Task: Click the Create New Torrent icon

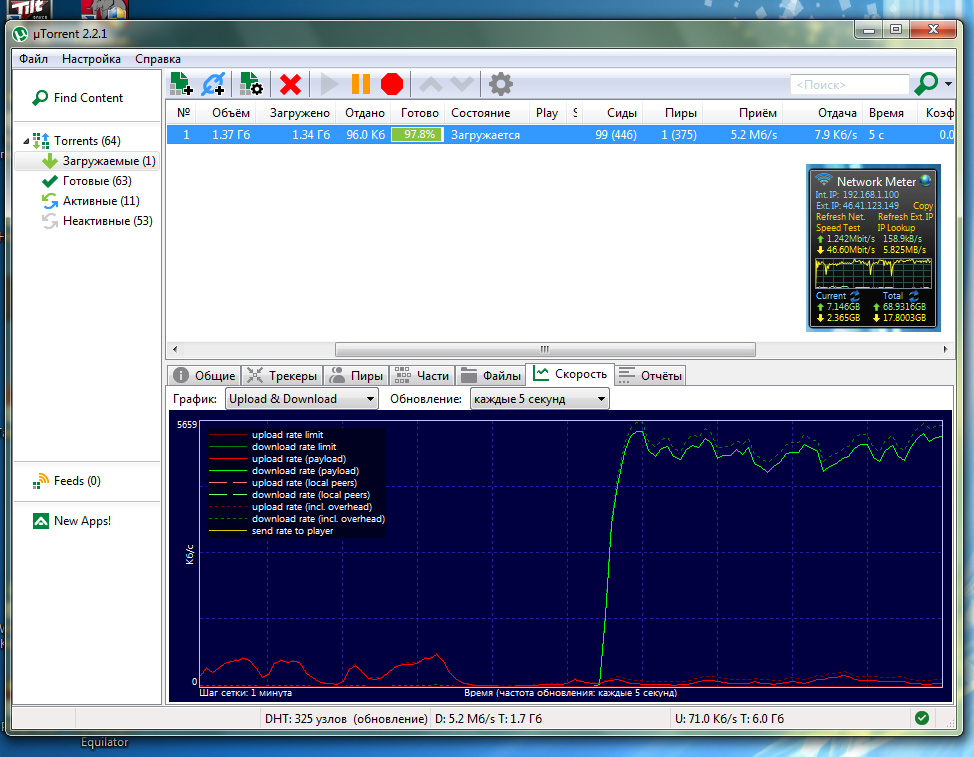Action: coord(251,84)
